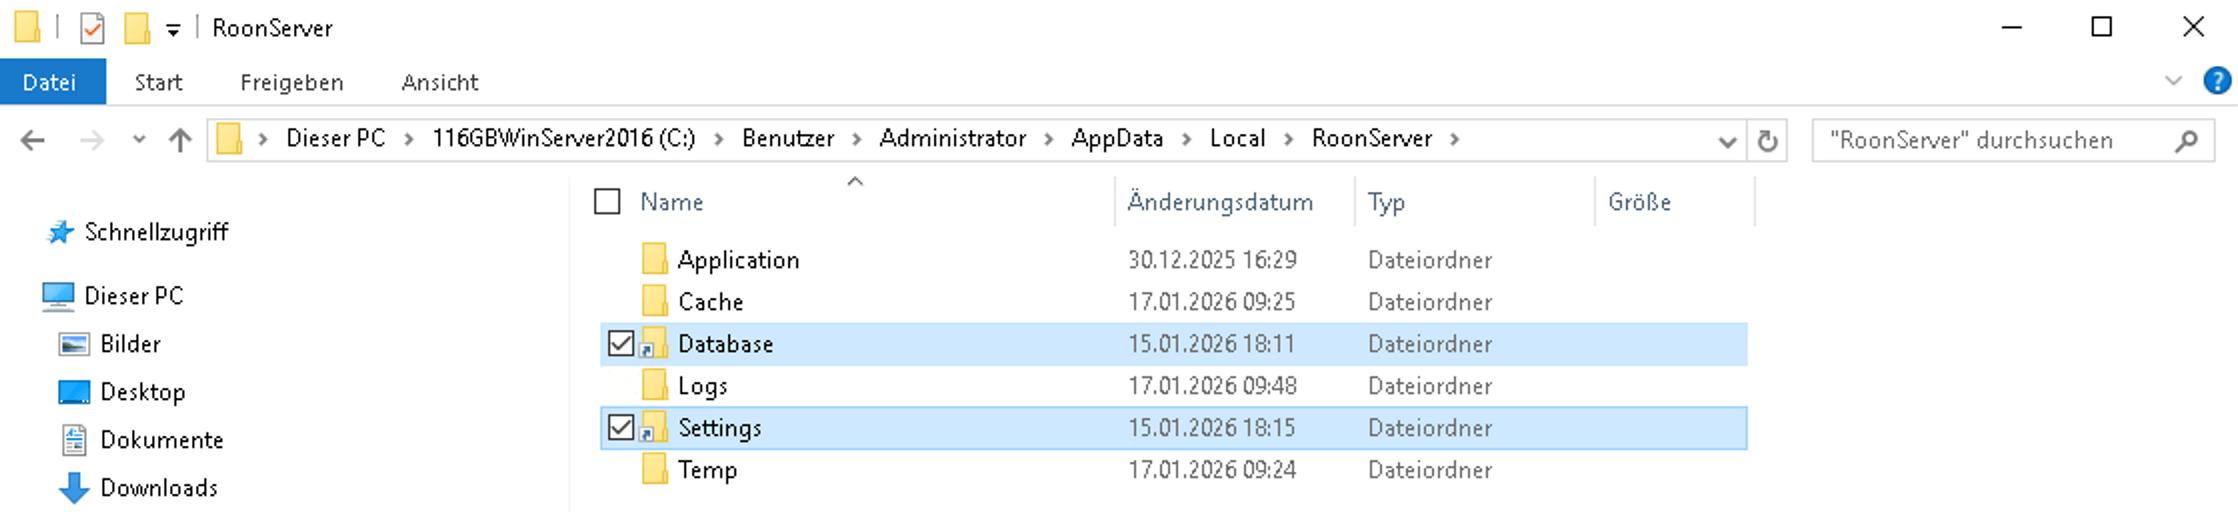Click the Properties quick access icon
Screen dimensions: 2238x512
92,28
